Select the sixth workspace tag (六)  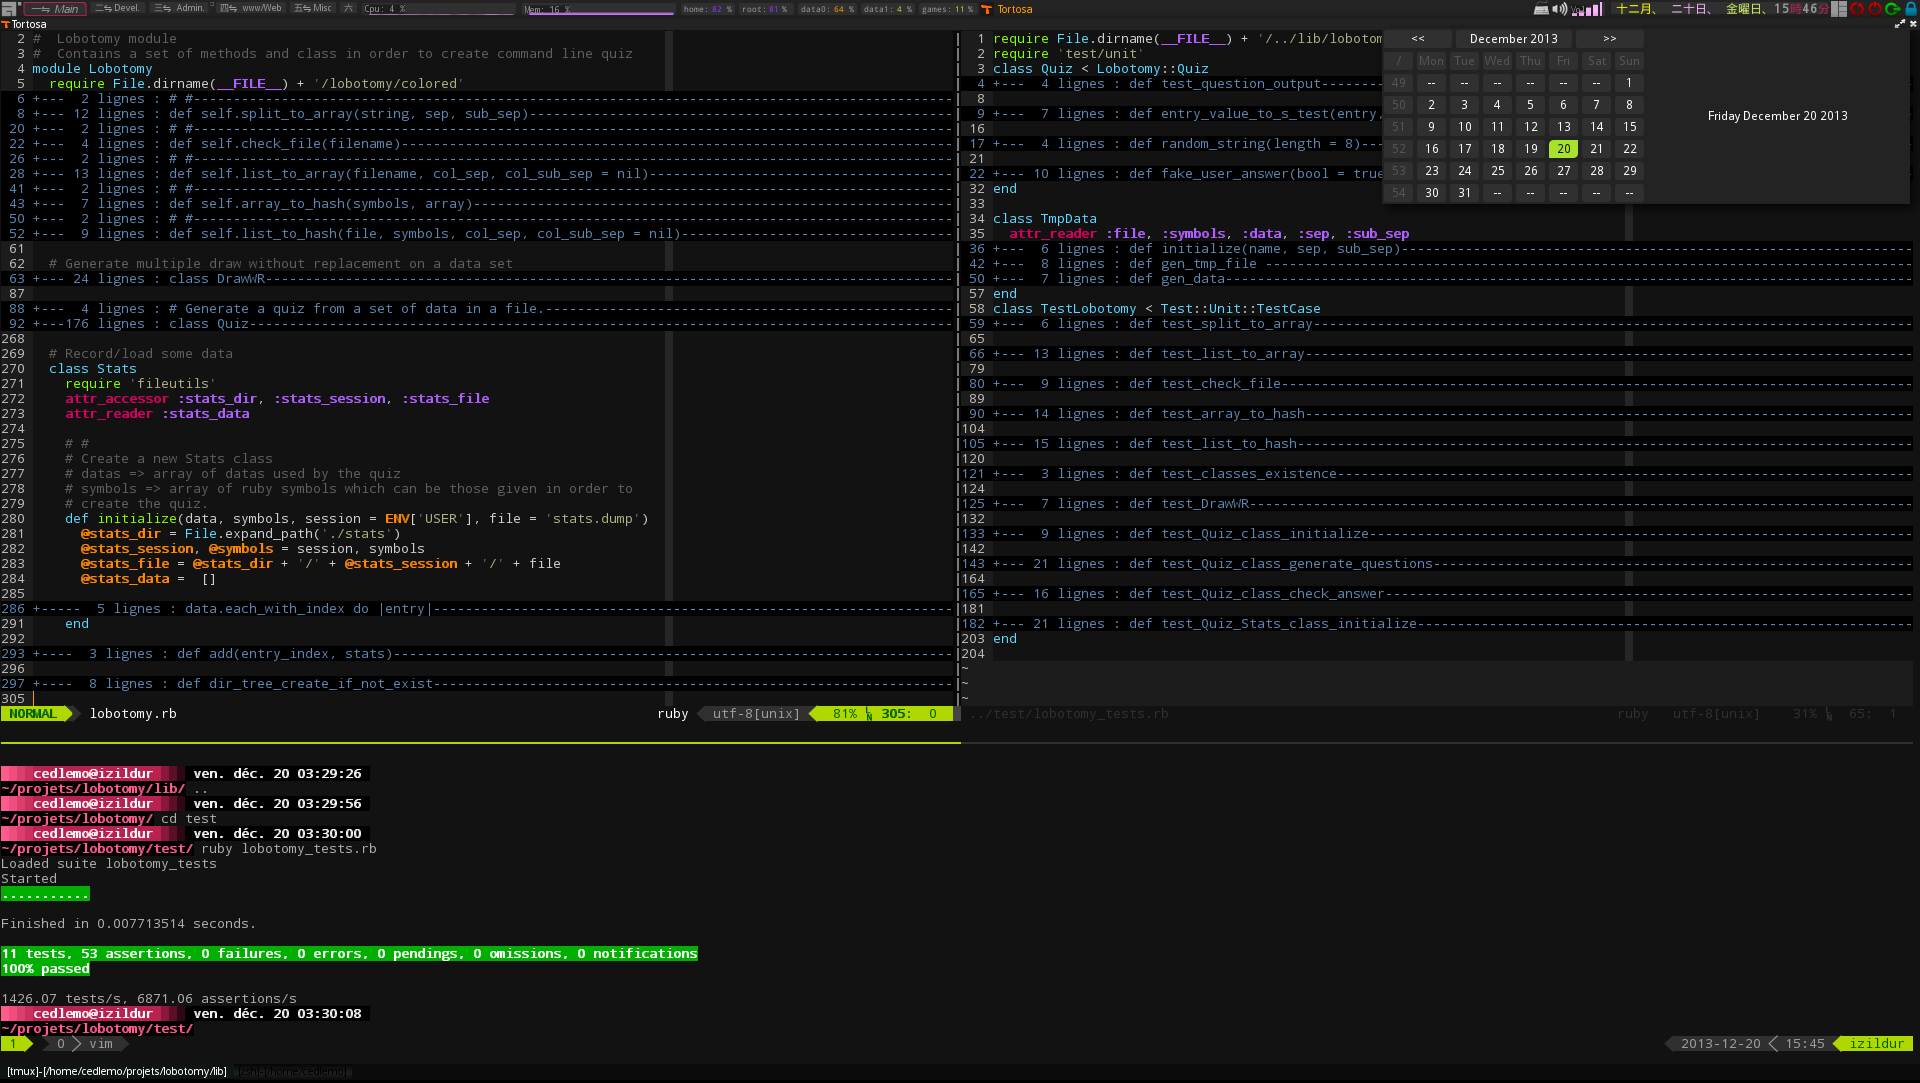348,8
